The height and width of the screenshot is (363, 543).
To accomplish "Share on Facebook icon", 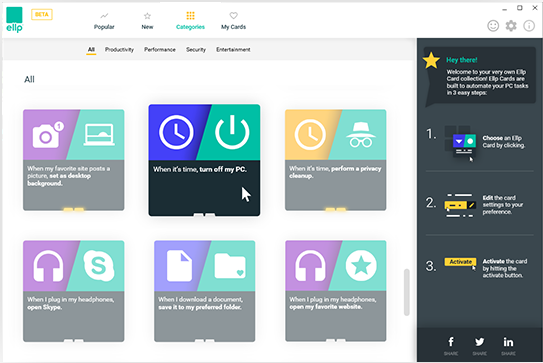I will [451, 342].
